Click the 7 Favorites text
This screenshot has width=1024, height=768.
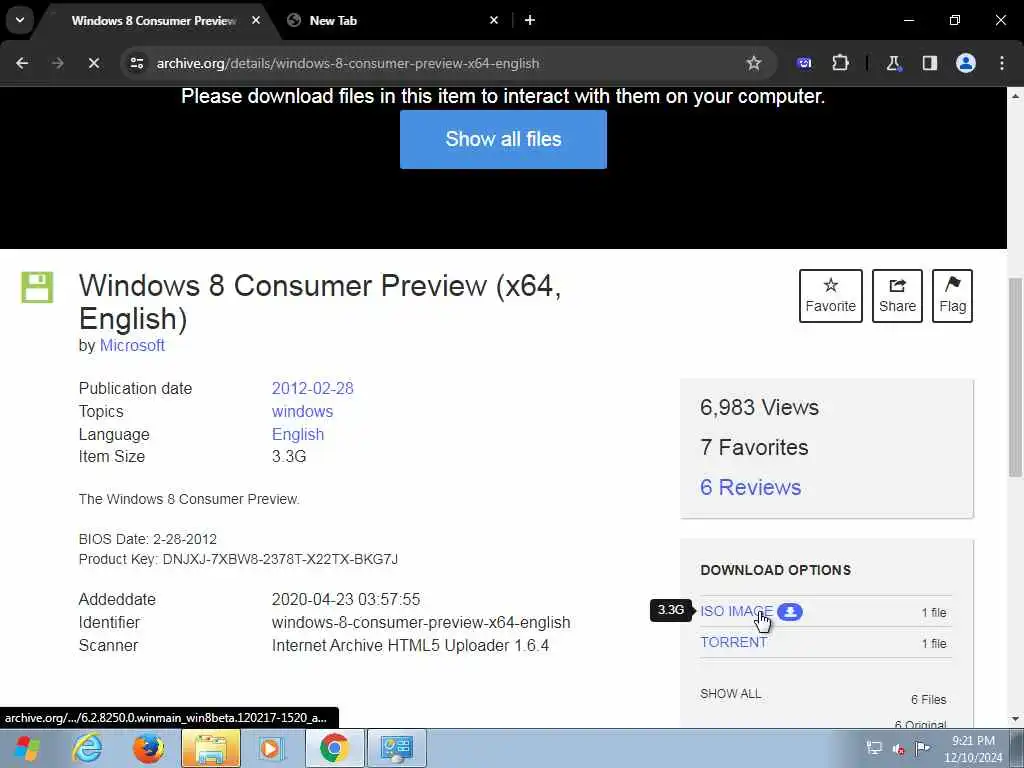coord(754,447)
